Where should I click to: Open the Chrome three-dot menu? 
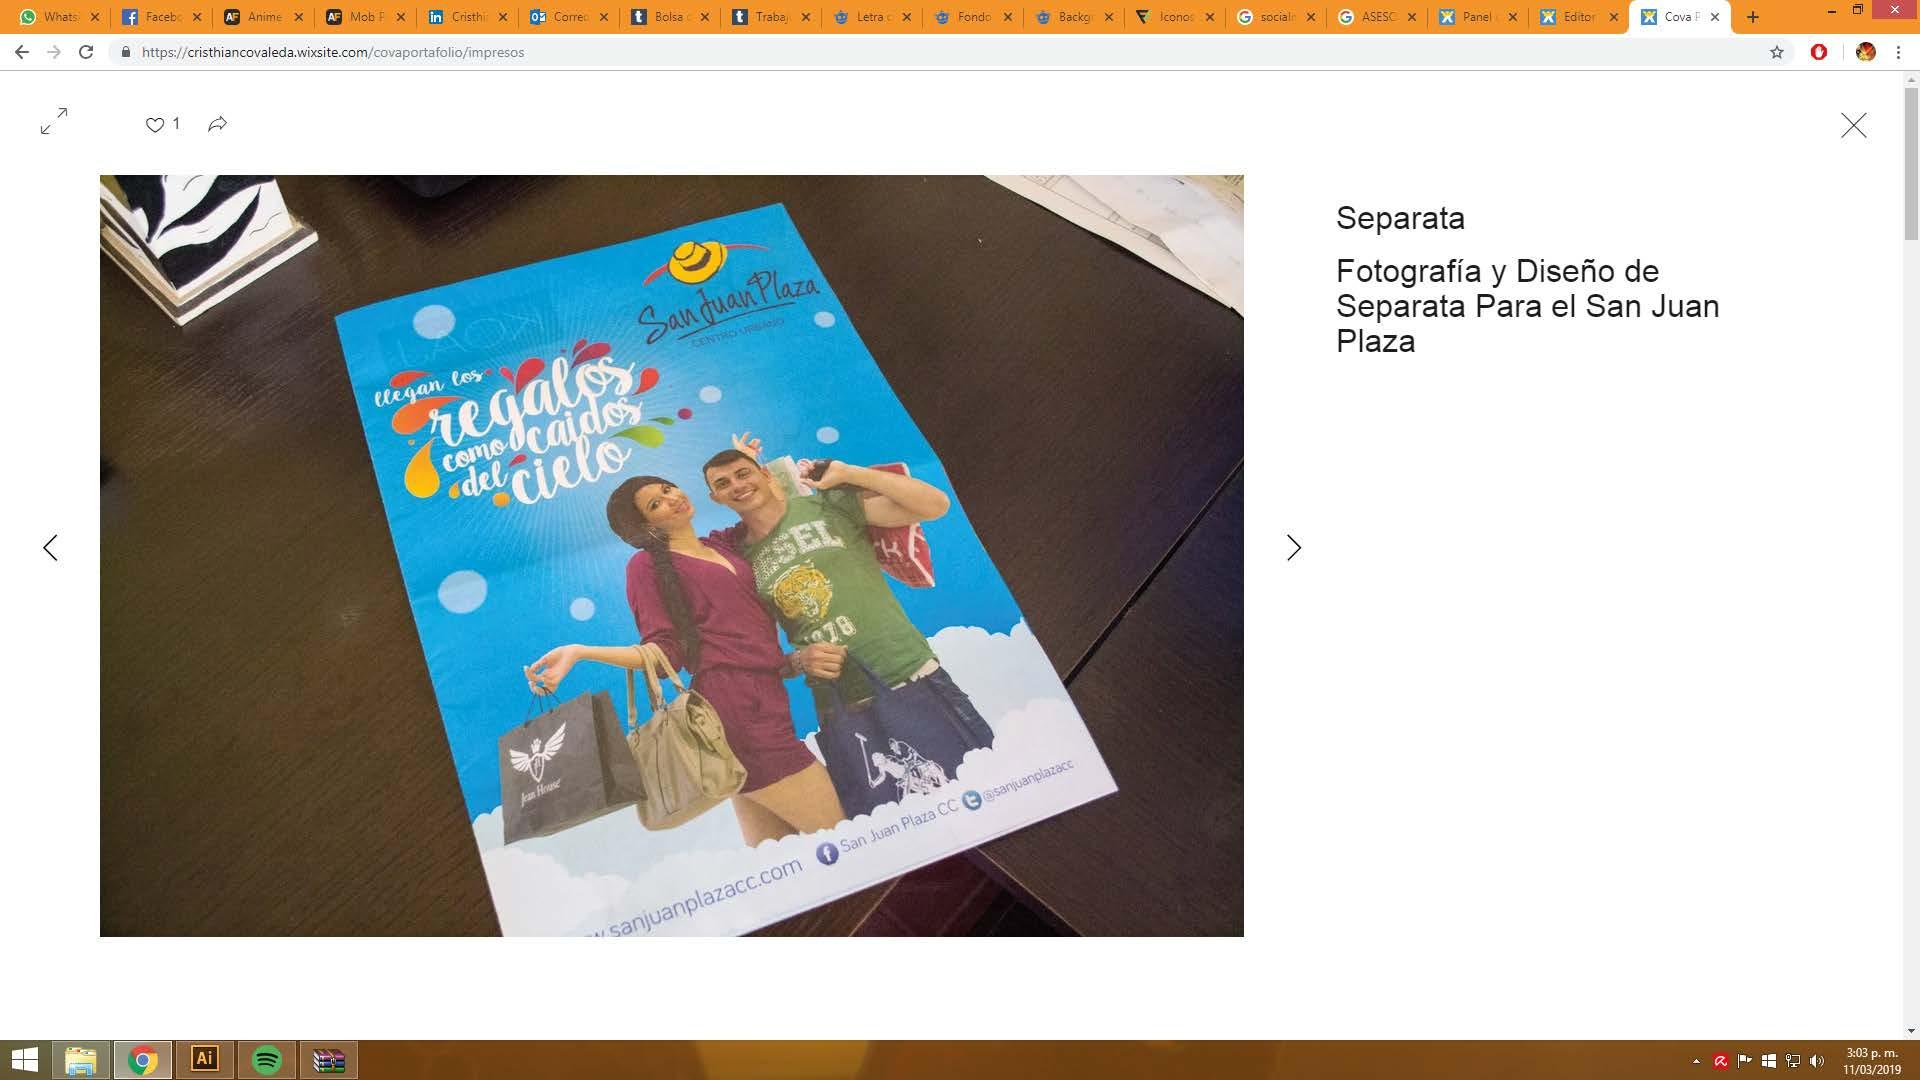(x=1898, y=52)
